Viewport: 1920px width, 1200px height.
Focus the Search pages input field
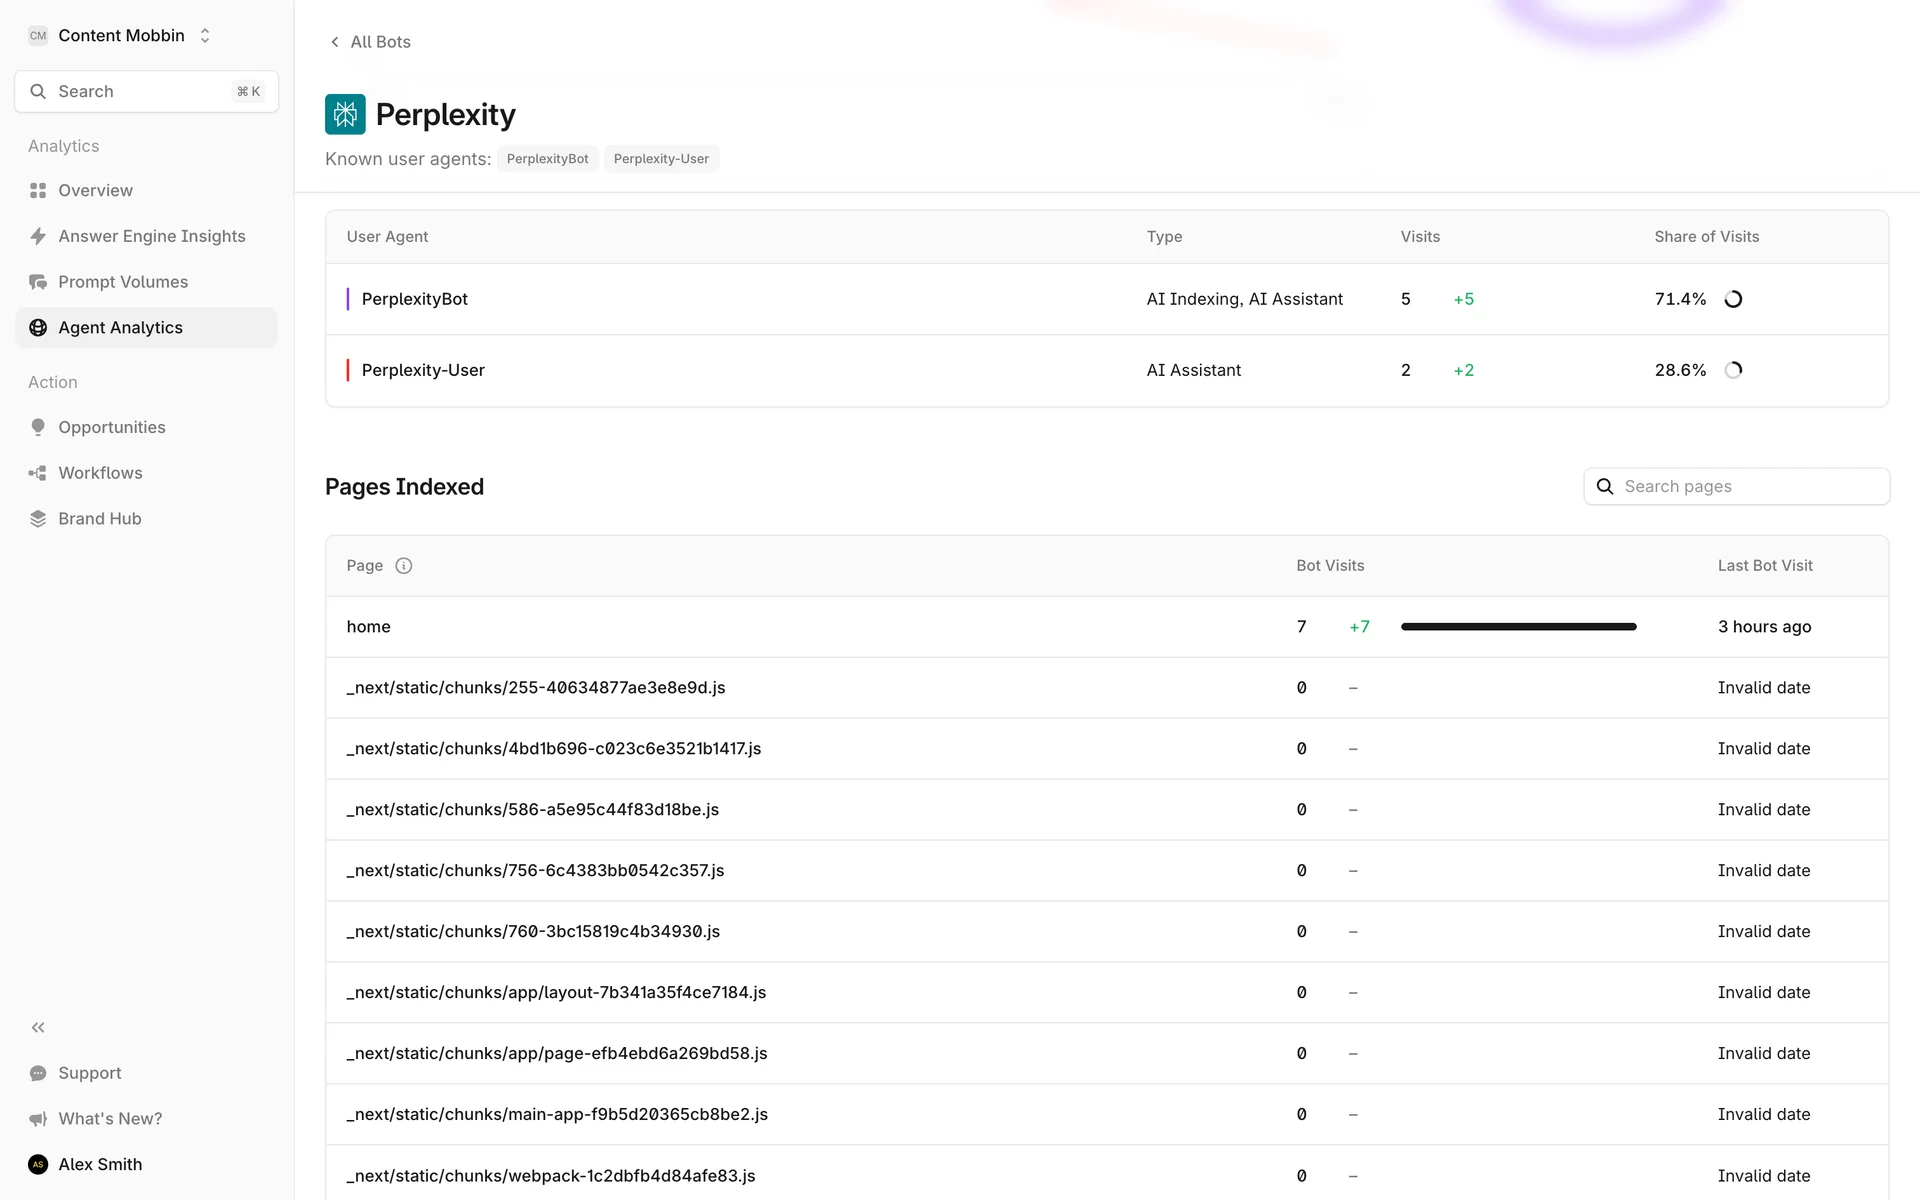(x=1750, y=486)
